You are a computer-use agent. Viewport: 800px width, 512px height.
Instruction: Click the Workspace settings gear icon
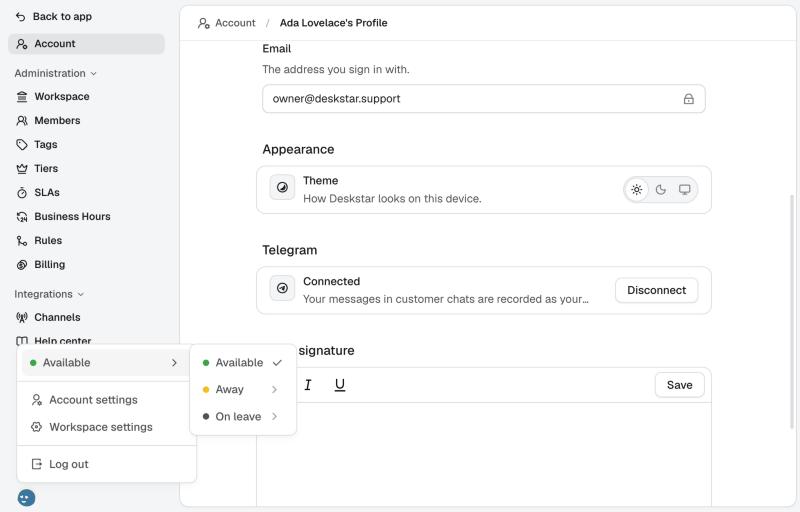[x=36, y=427]
